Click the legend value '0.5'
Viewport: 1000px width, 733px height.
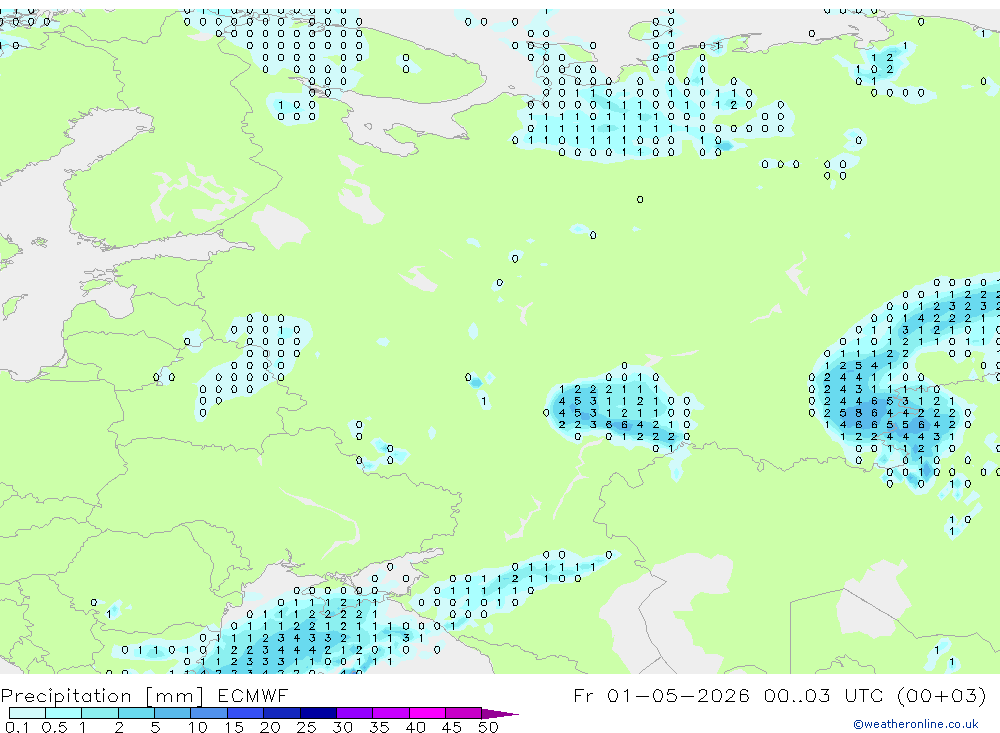coord(54,727)
